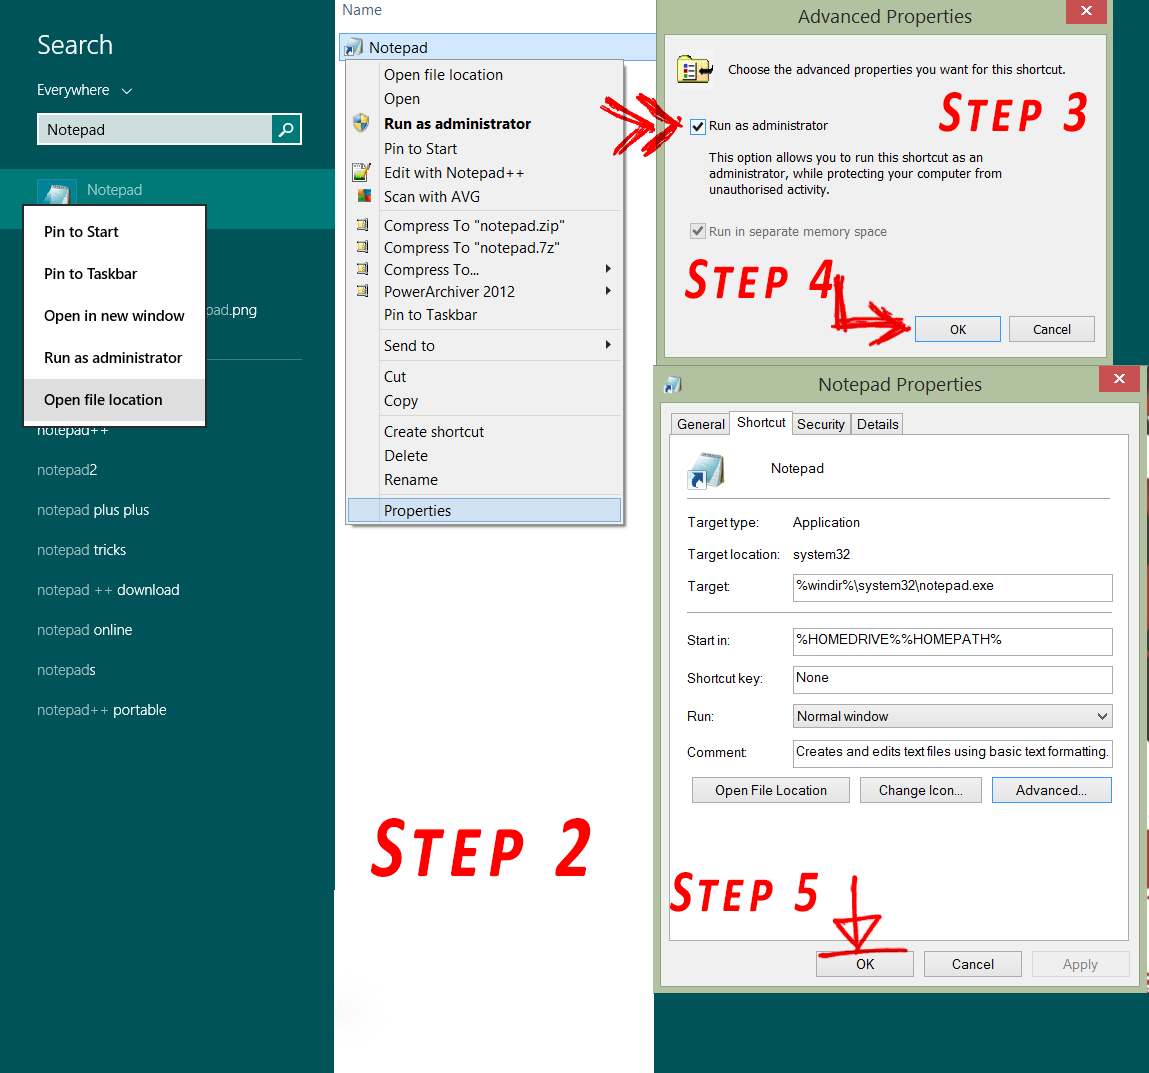Viewport: 1149px width, 1073px height.
Task: Click the Notepad title bar icon on Notepad Properties
Action: tap(672, 384)
